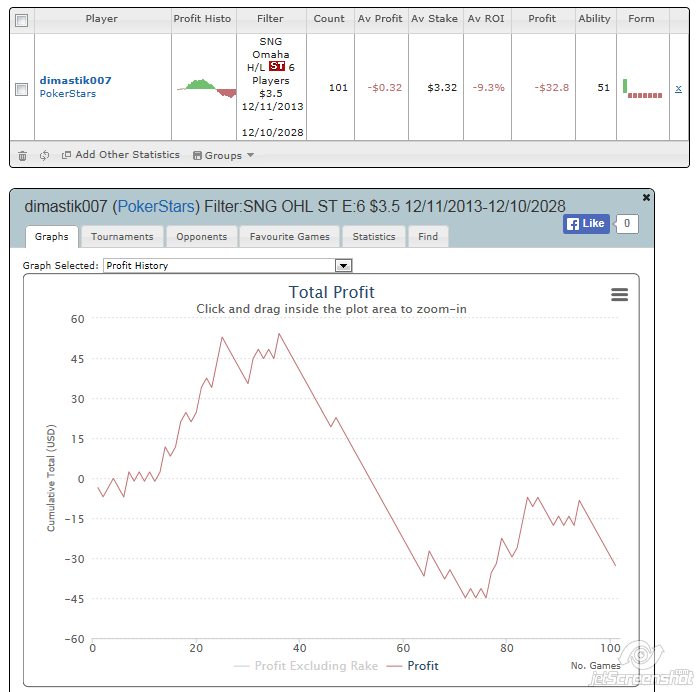This screenshot has width=699, height=692.
Task: Switch to the Favourite Games tab
Action: [290, 237]
